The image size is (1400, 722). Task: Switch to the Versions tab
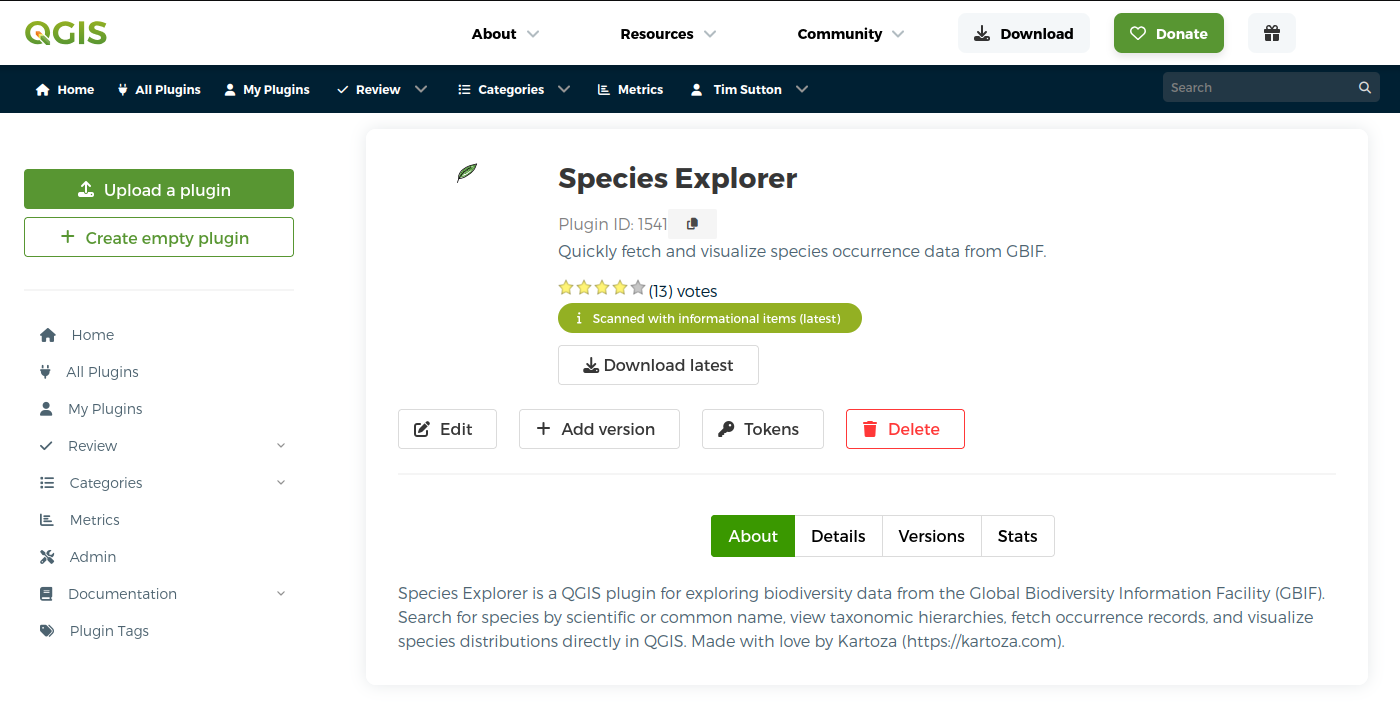tap(931, 536)
